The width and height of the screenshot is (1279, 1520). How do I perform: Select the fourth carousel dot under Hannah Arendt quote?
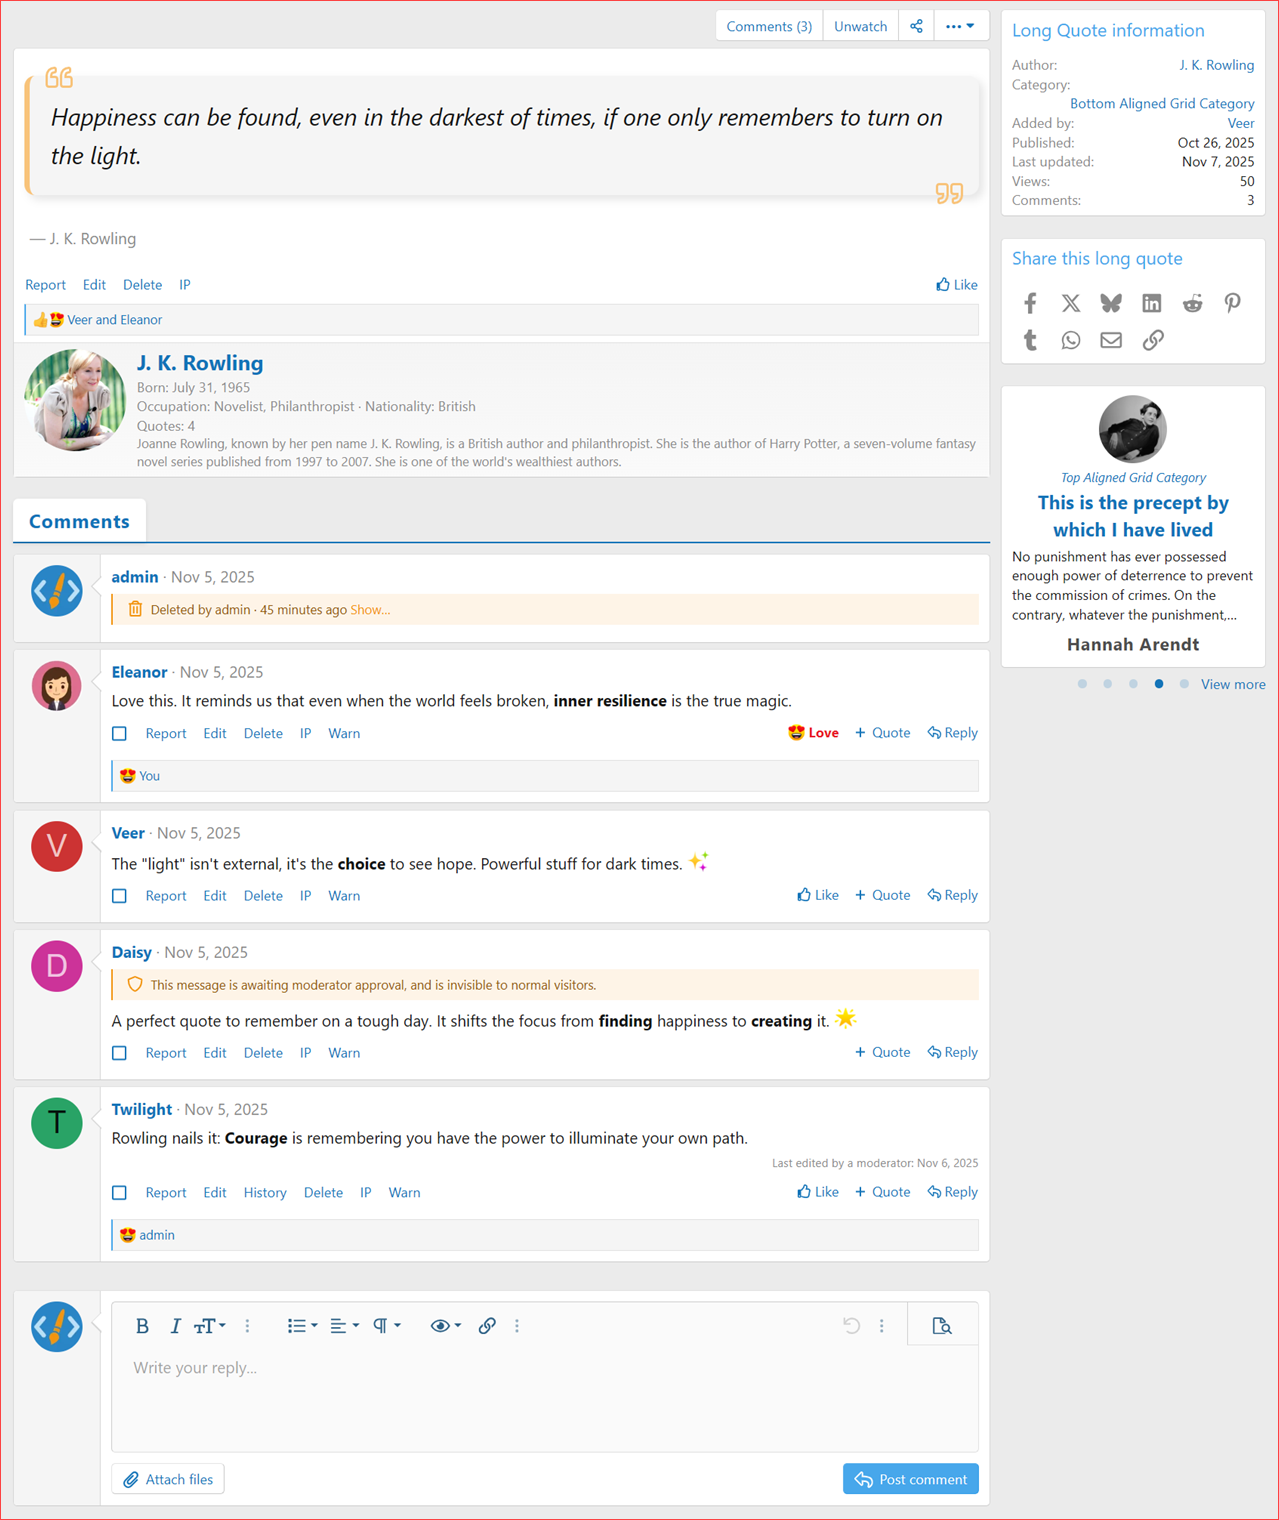point(1158,684)
